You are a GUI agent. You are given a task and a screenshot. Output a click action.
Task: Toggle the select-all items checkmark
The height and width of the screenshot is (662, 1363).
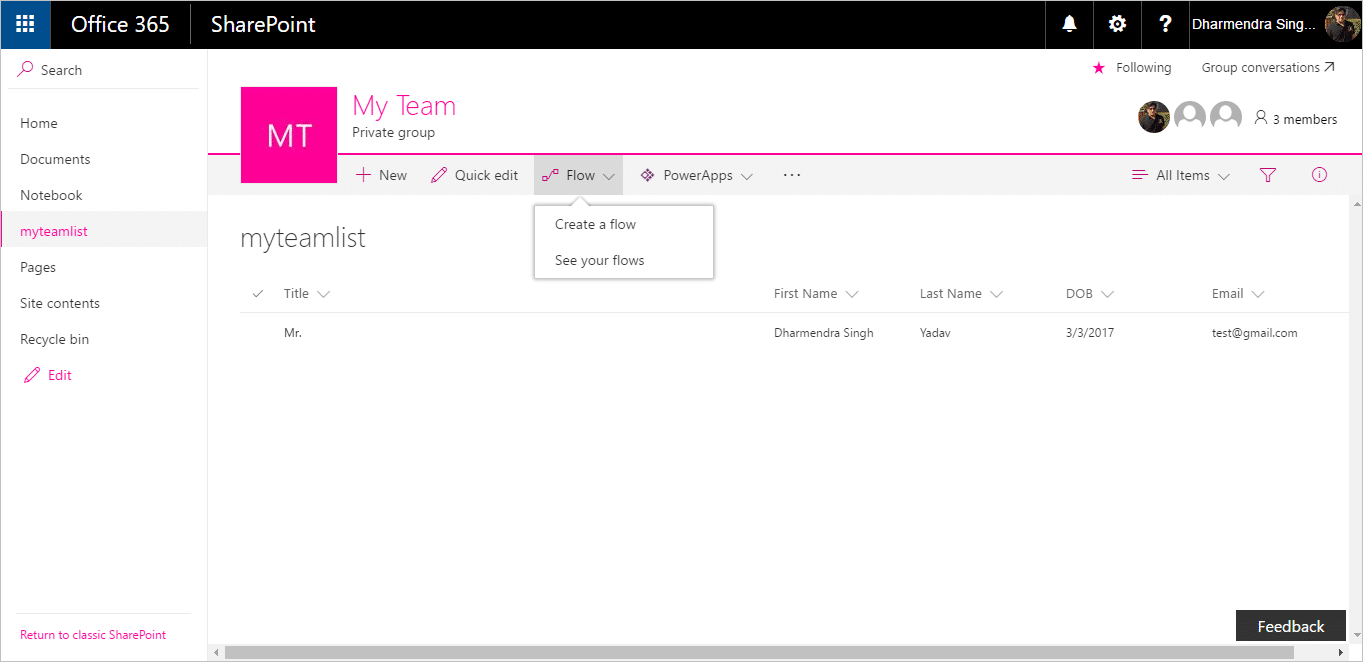(x=258, y=294)
